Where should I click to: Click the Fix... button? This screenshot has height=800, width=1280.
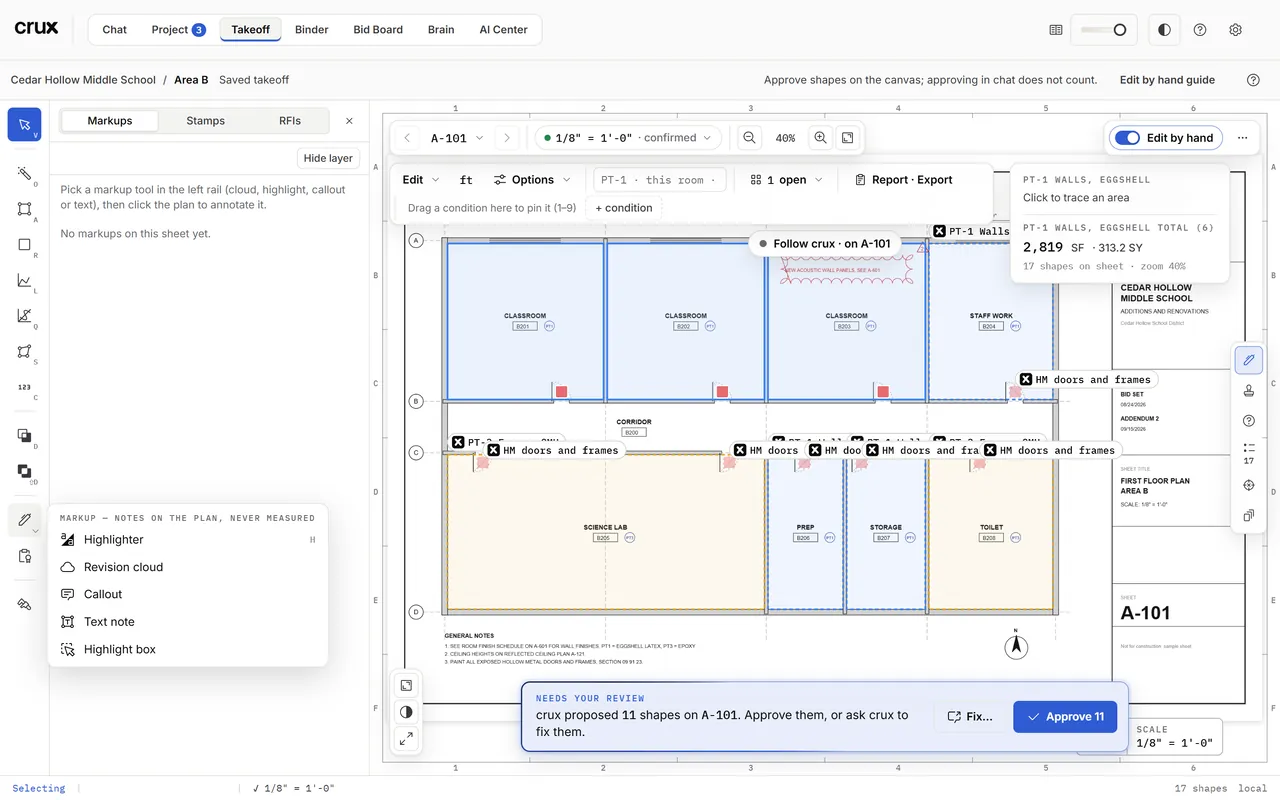(x=970, y=716)
